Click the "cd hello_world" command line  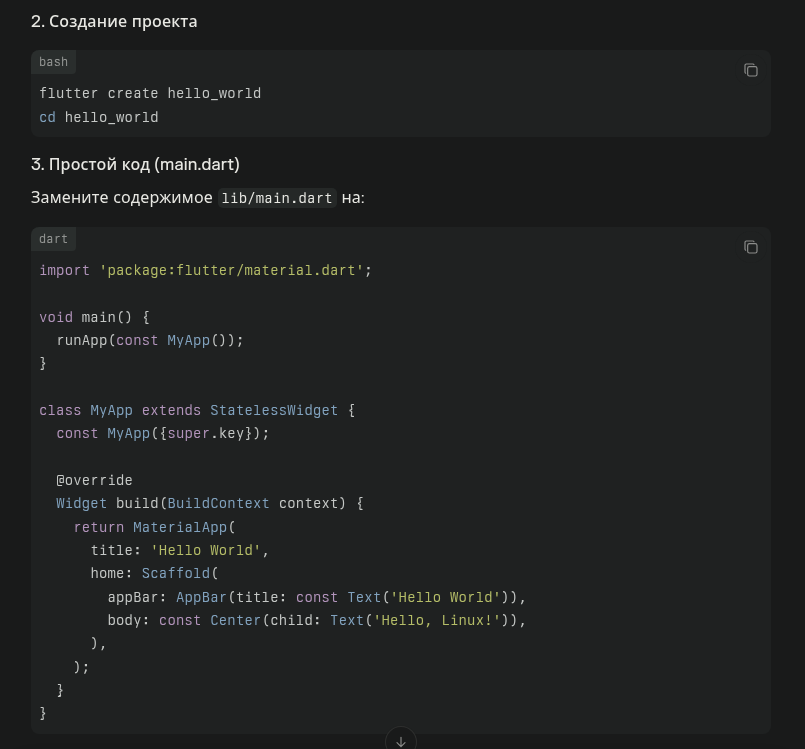pyautogui.click(x=99, y=117)
